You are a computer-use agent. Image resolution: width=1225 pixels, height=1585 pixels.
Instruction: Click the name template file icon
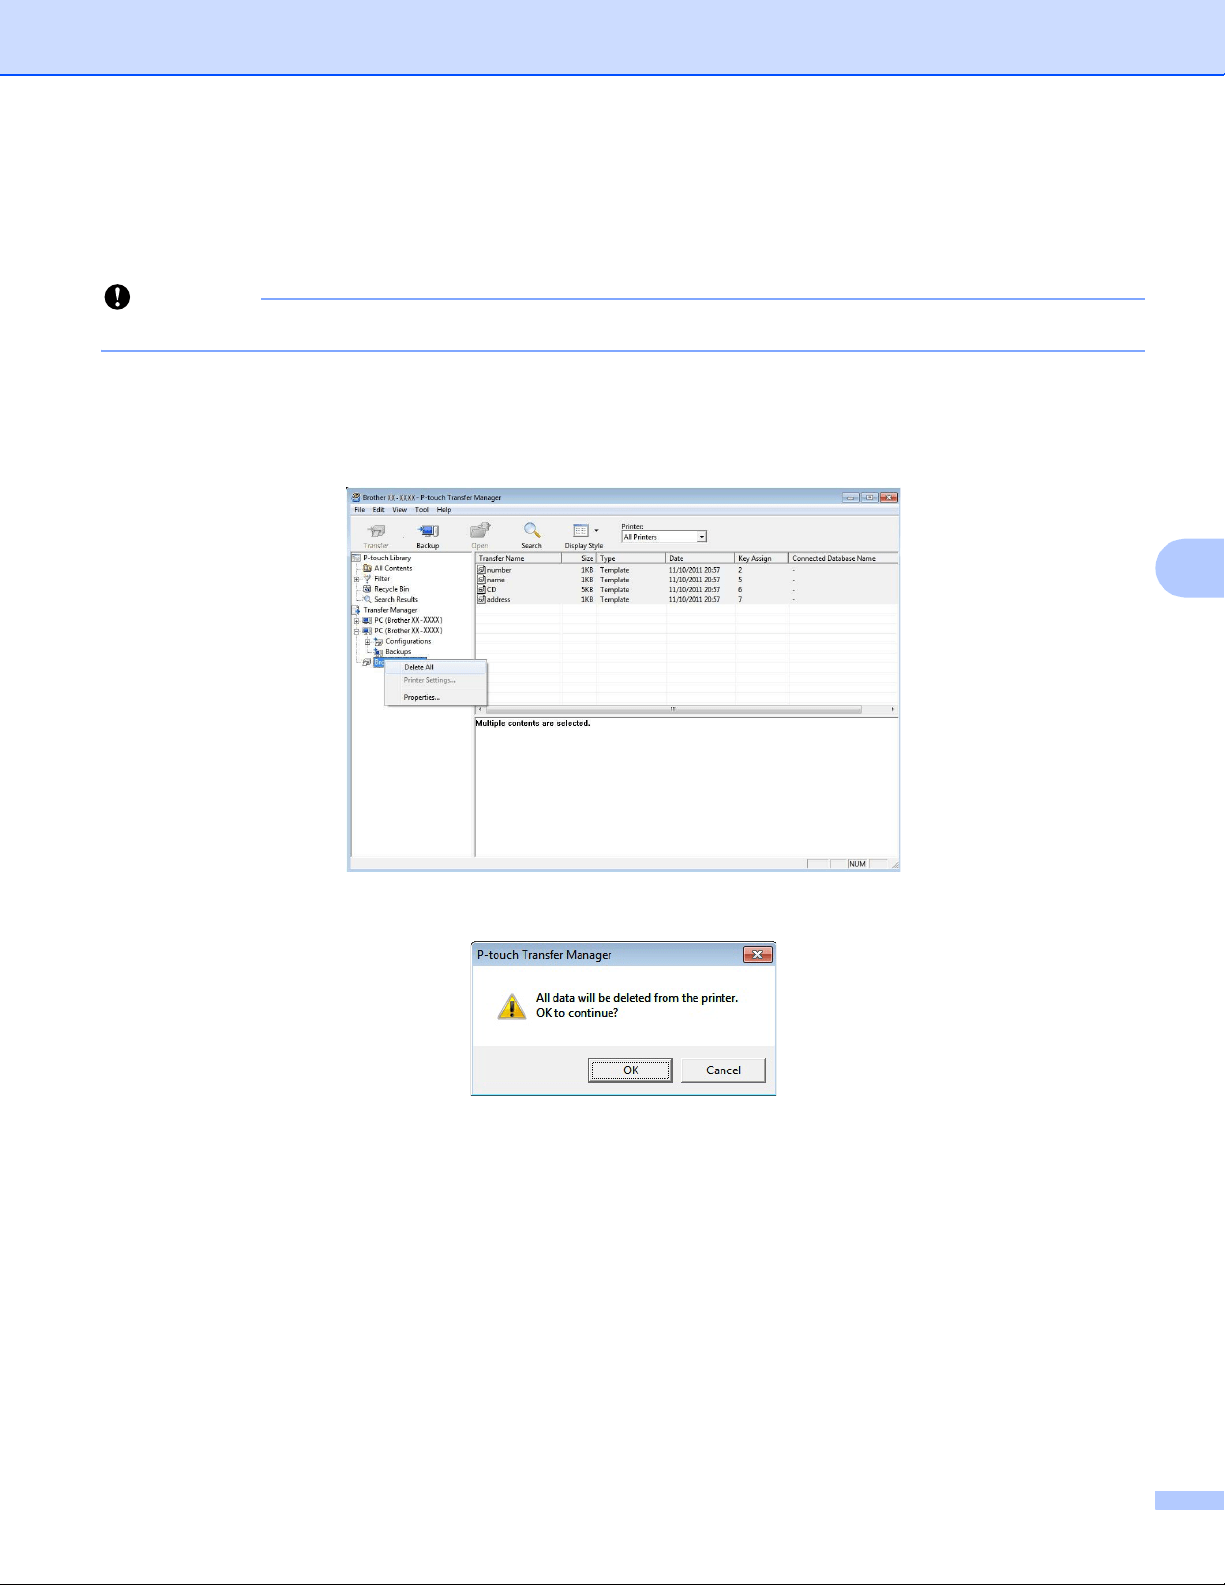(x=481, y=580)
